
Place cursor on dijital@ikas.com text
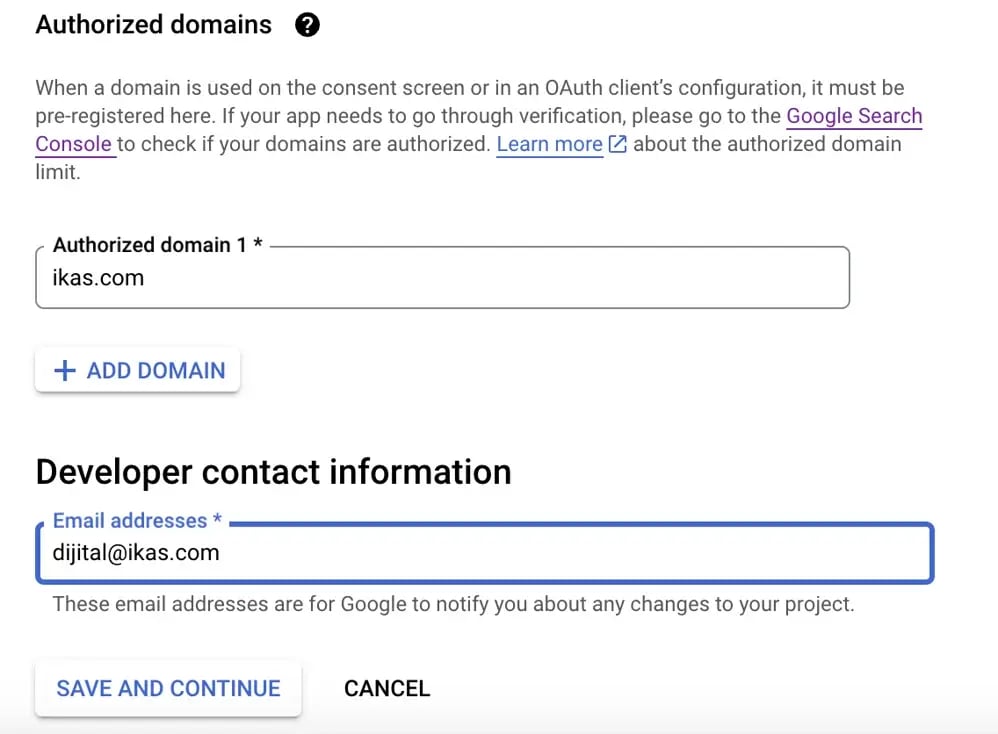(136, 553)
